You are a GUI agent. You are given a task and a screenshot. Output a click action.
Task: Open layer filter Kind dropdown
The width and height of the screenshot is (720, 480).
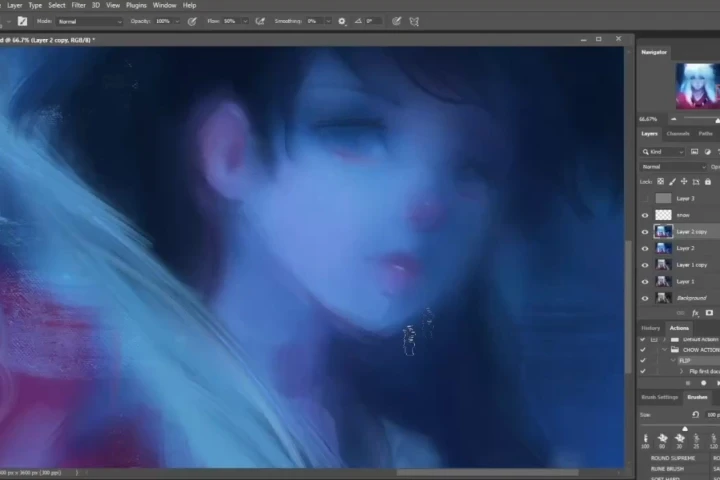pyautogui.click(x=663, y=152)
